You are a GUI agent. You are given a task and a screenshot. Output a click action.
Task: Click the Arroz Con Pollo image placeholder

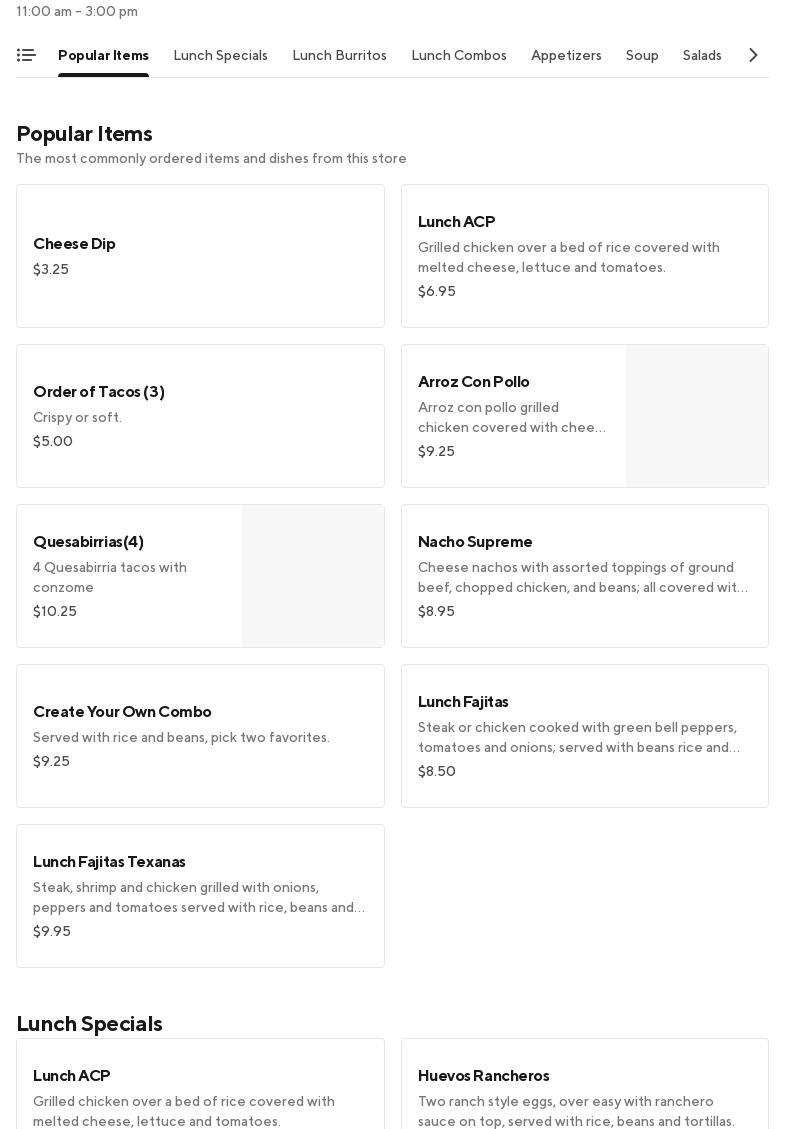point(697,416)
